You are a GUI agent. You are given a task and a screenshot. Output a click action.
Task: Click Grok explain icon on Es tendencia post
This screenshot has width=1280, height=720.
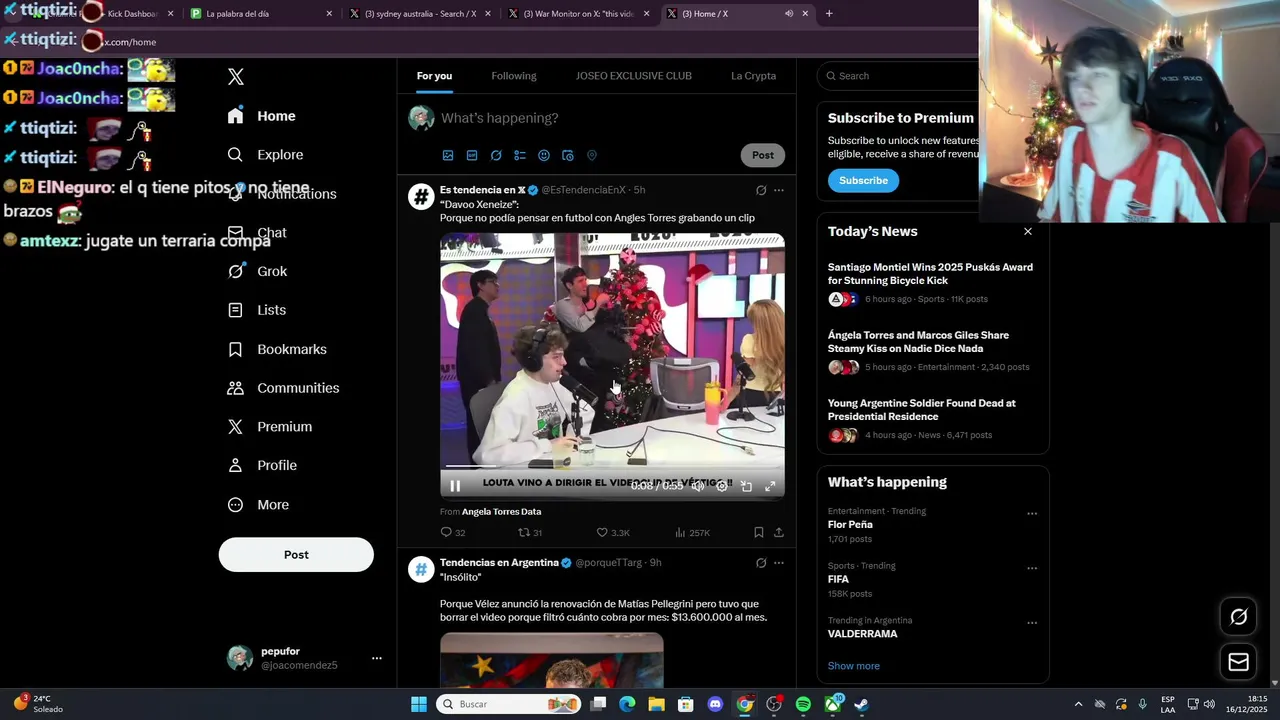point(761,190)
